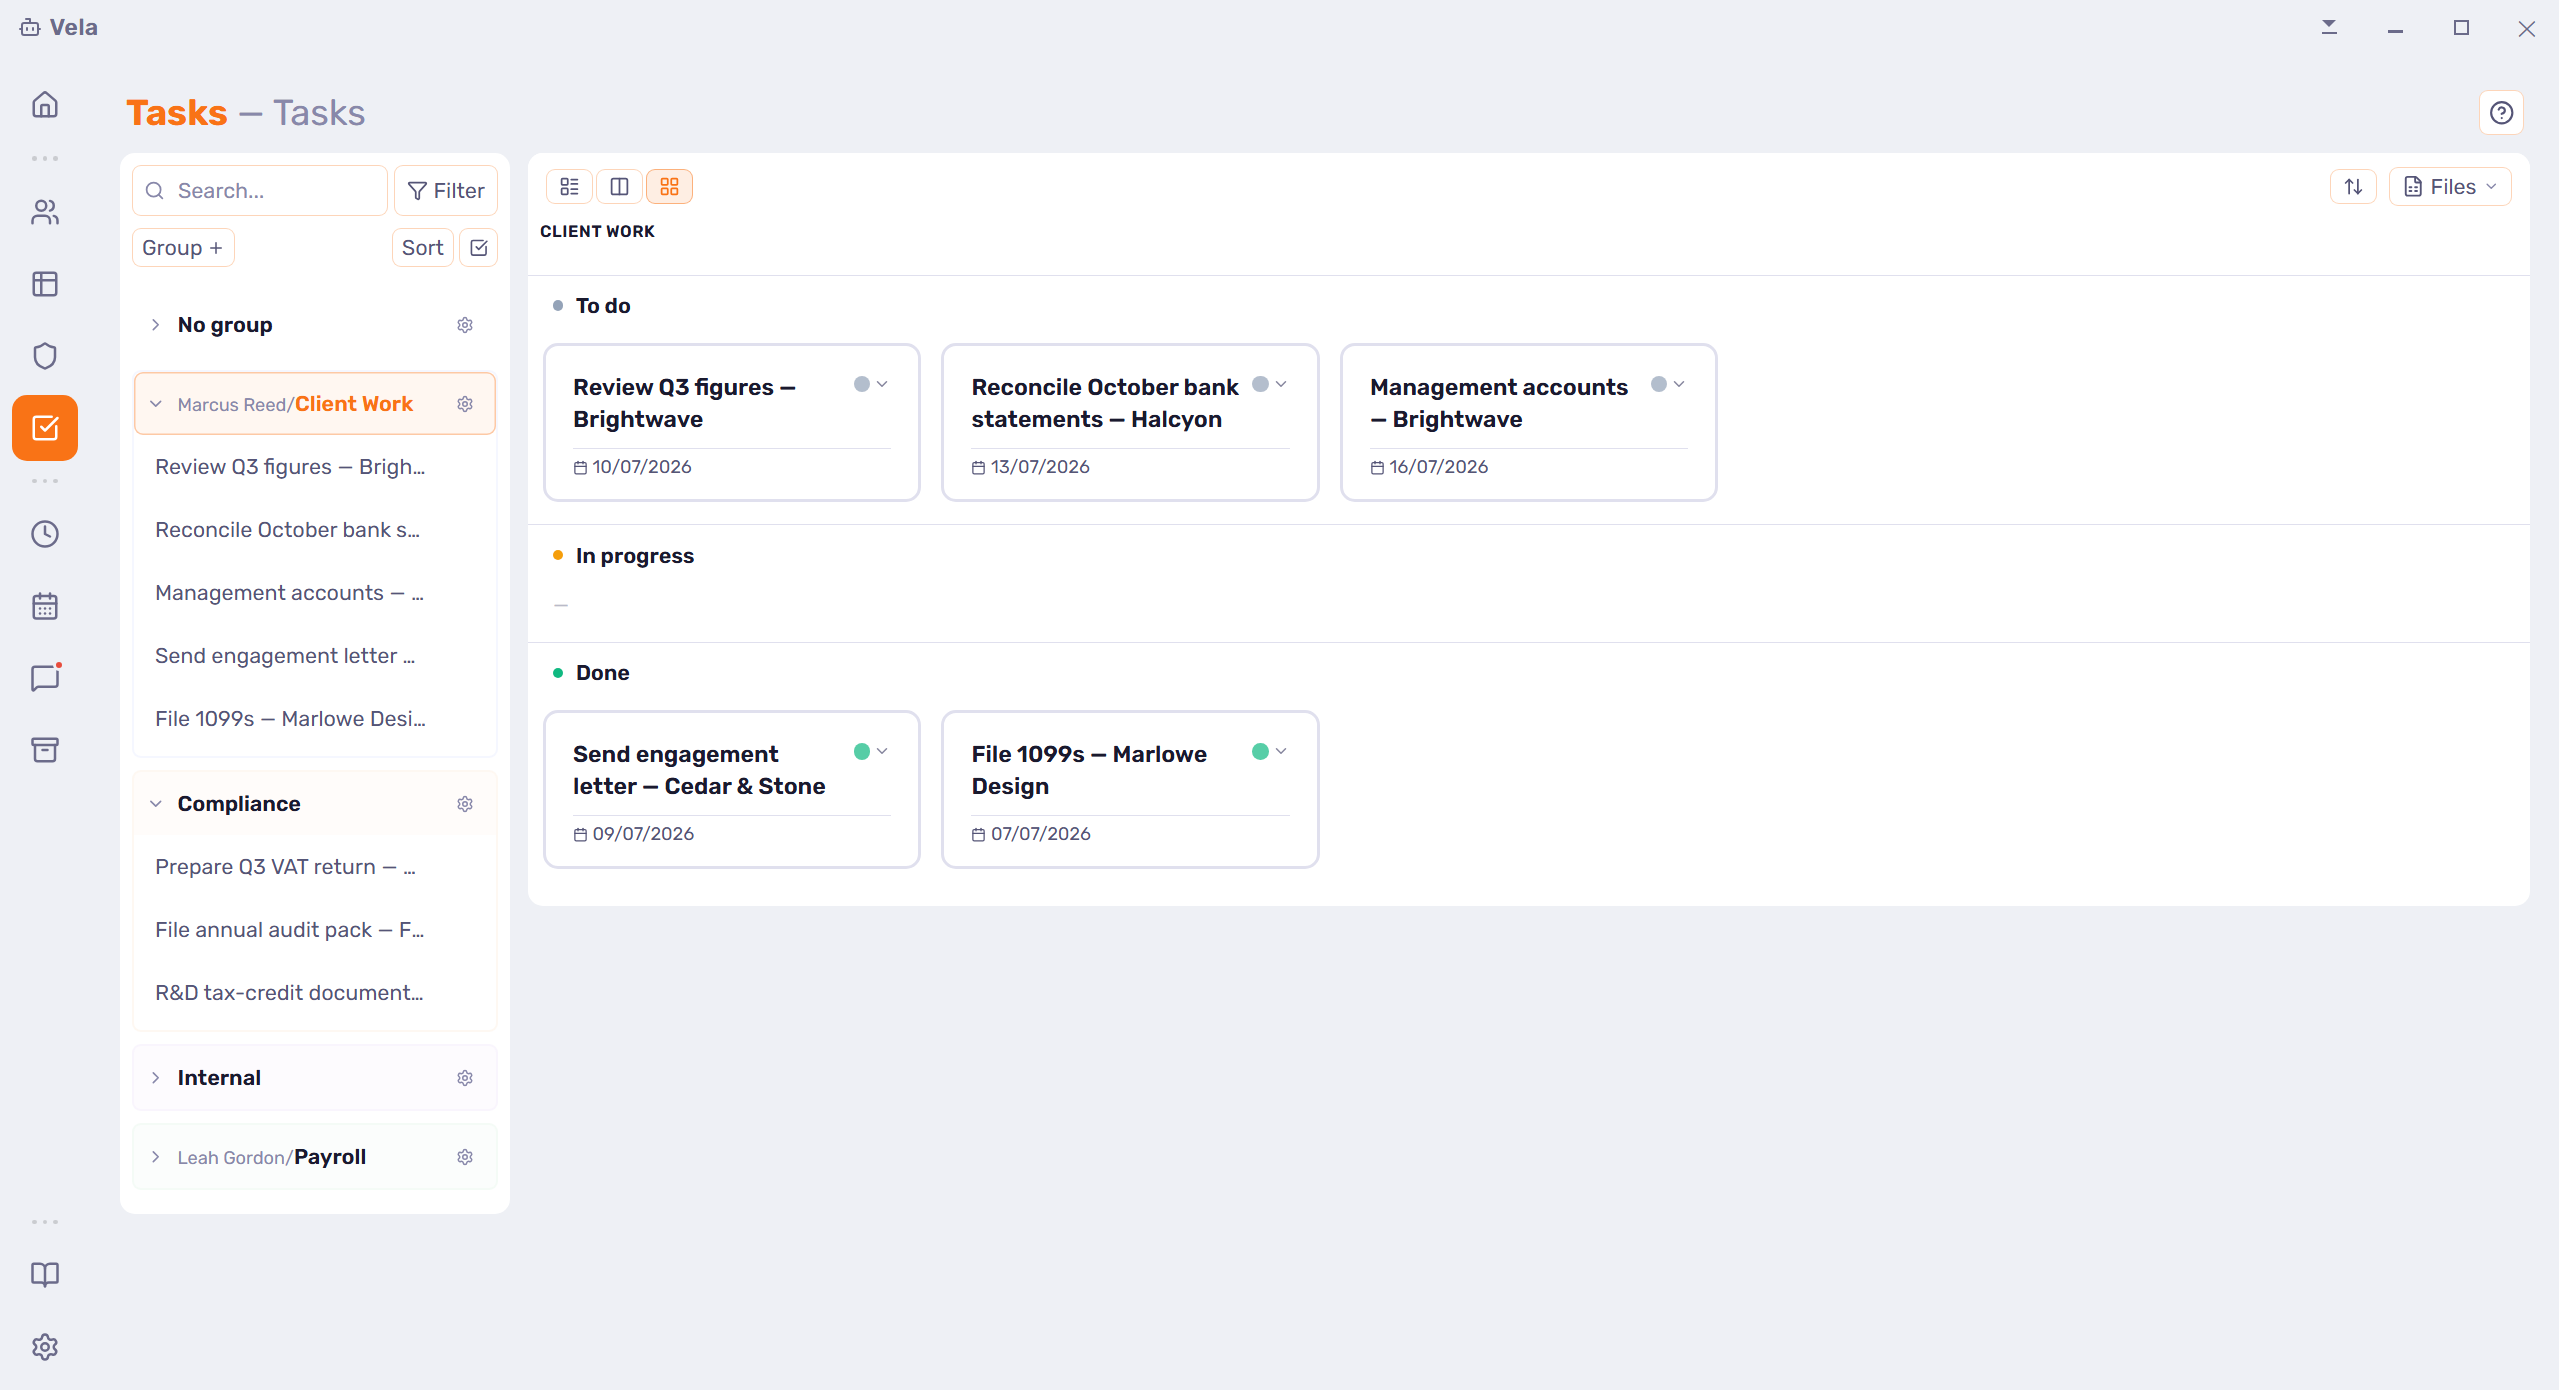
Task: Click the Tasks breadcrumb title
Action: point(177,113)
